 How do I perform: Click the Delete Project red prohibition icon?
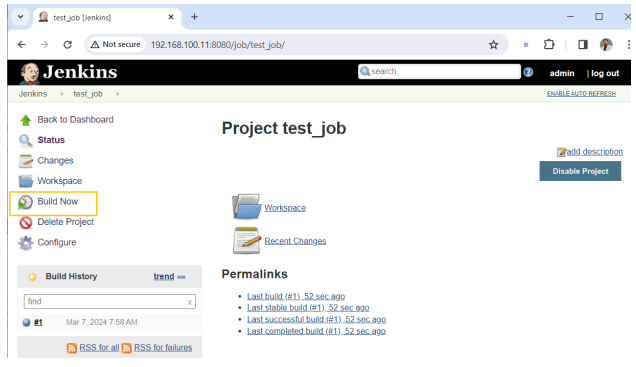[x=26, y=222]
